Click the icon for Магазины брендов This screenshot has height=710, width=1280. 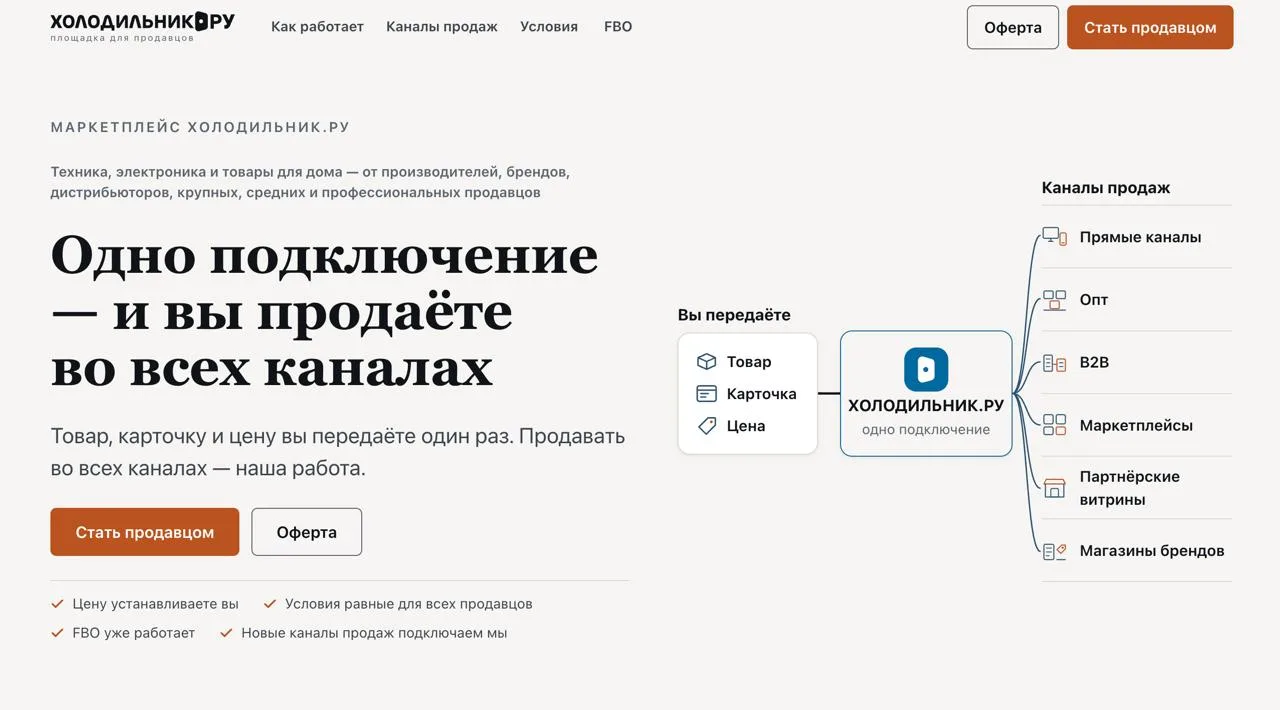coord(1054,551)
